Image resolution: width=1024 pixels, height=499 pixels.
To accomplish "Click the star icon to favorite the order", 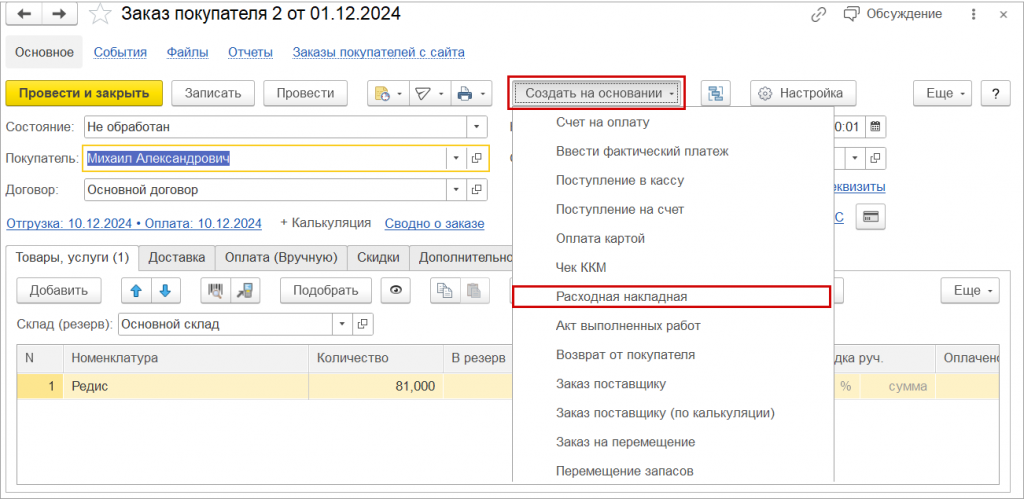I will (x=99, y=14).
